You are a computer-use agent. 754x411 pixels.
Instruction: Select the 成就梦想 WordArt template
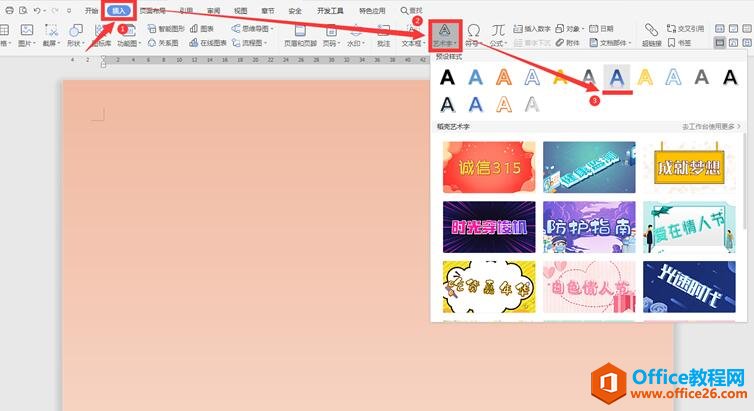(x=689, y=167)
